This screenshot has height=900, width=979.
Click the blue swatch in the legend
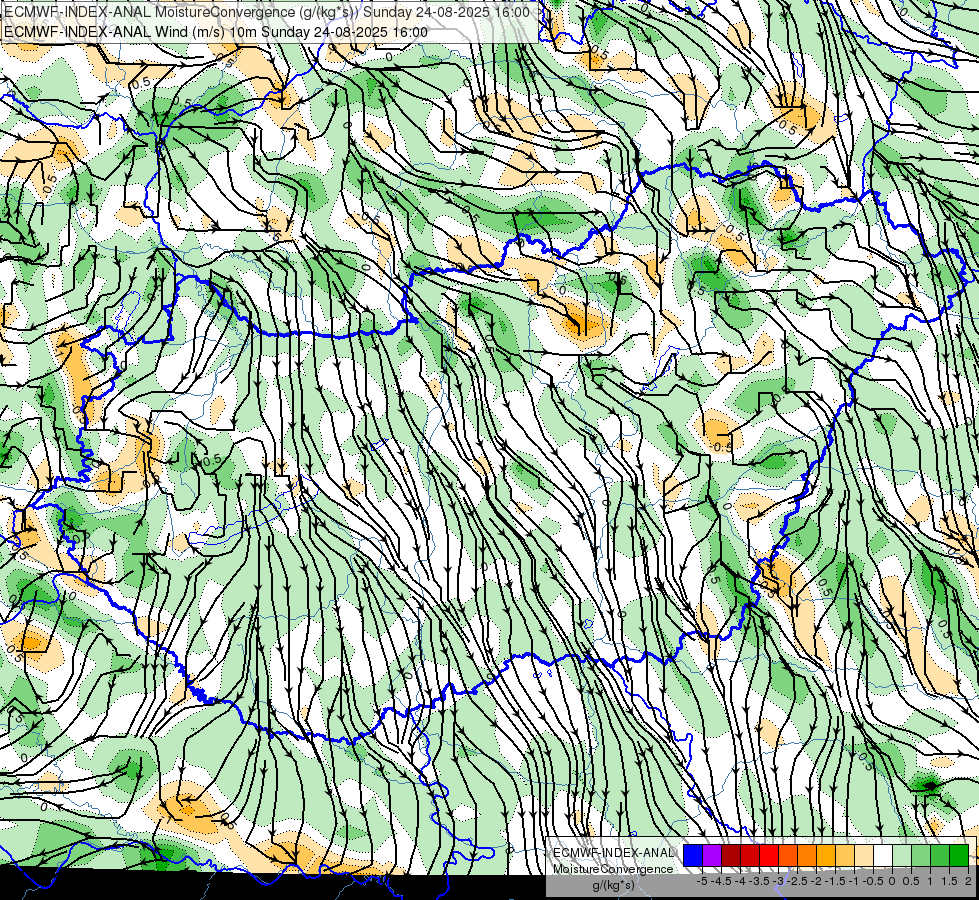pyautogui.click(x=693, y=856)
